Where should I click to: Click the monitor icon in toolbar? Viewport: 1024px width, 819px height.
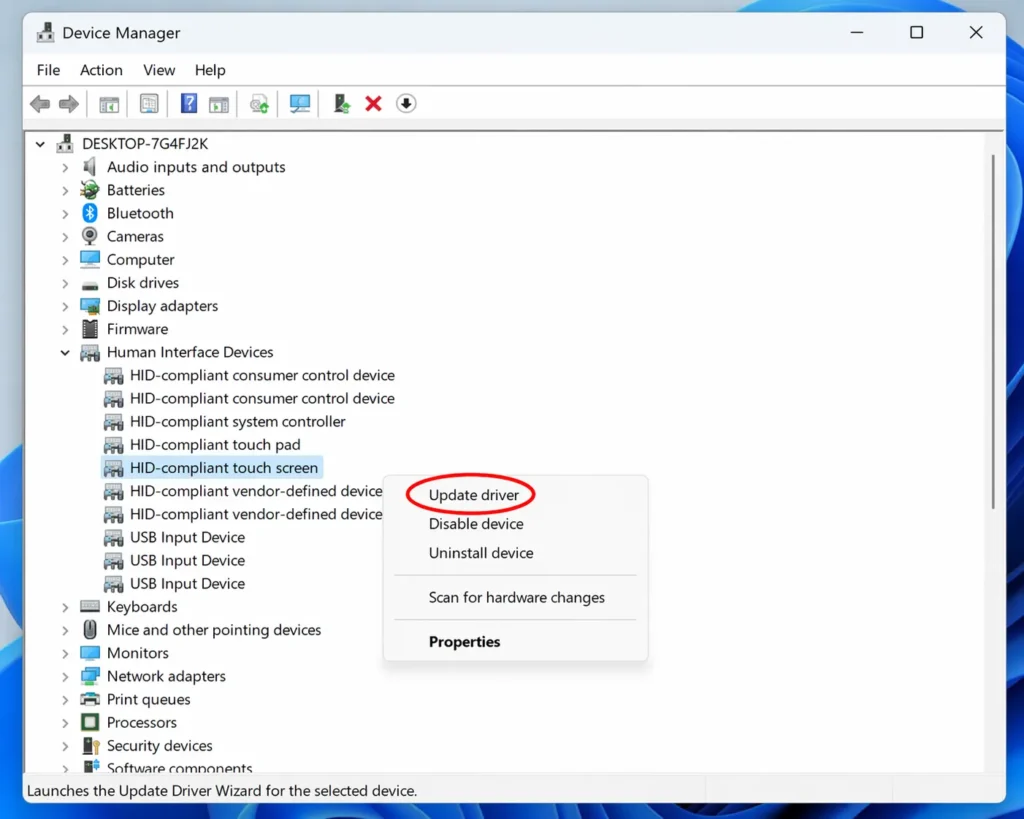(300, 103)
